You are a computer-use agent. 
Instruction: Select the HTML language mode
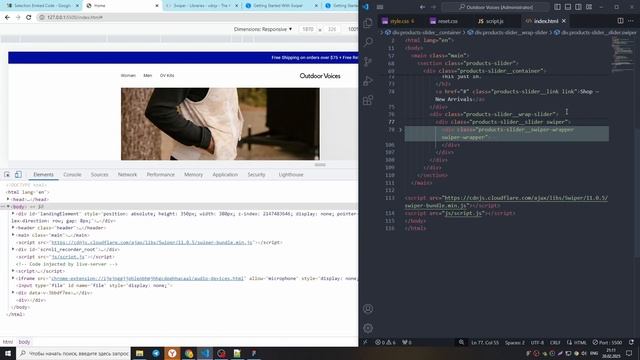[x=577, y=342]
